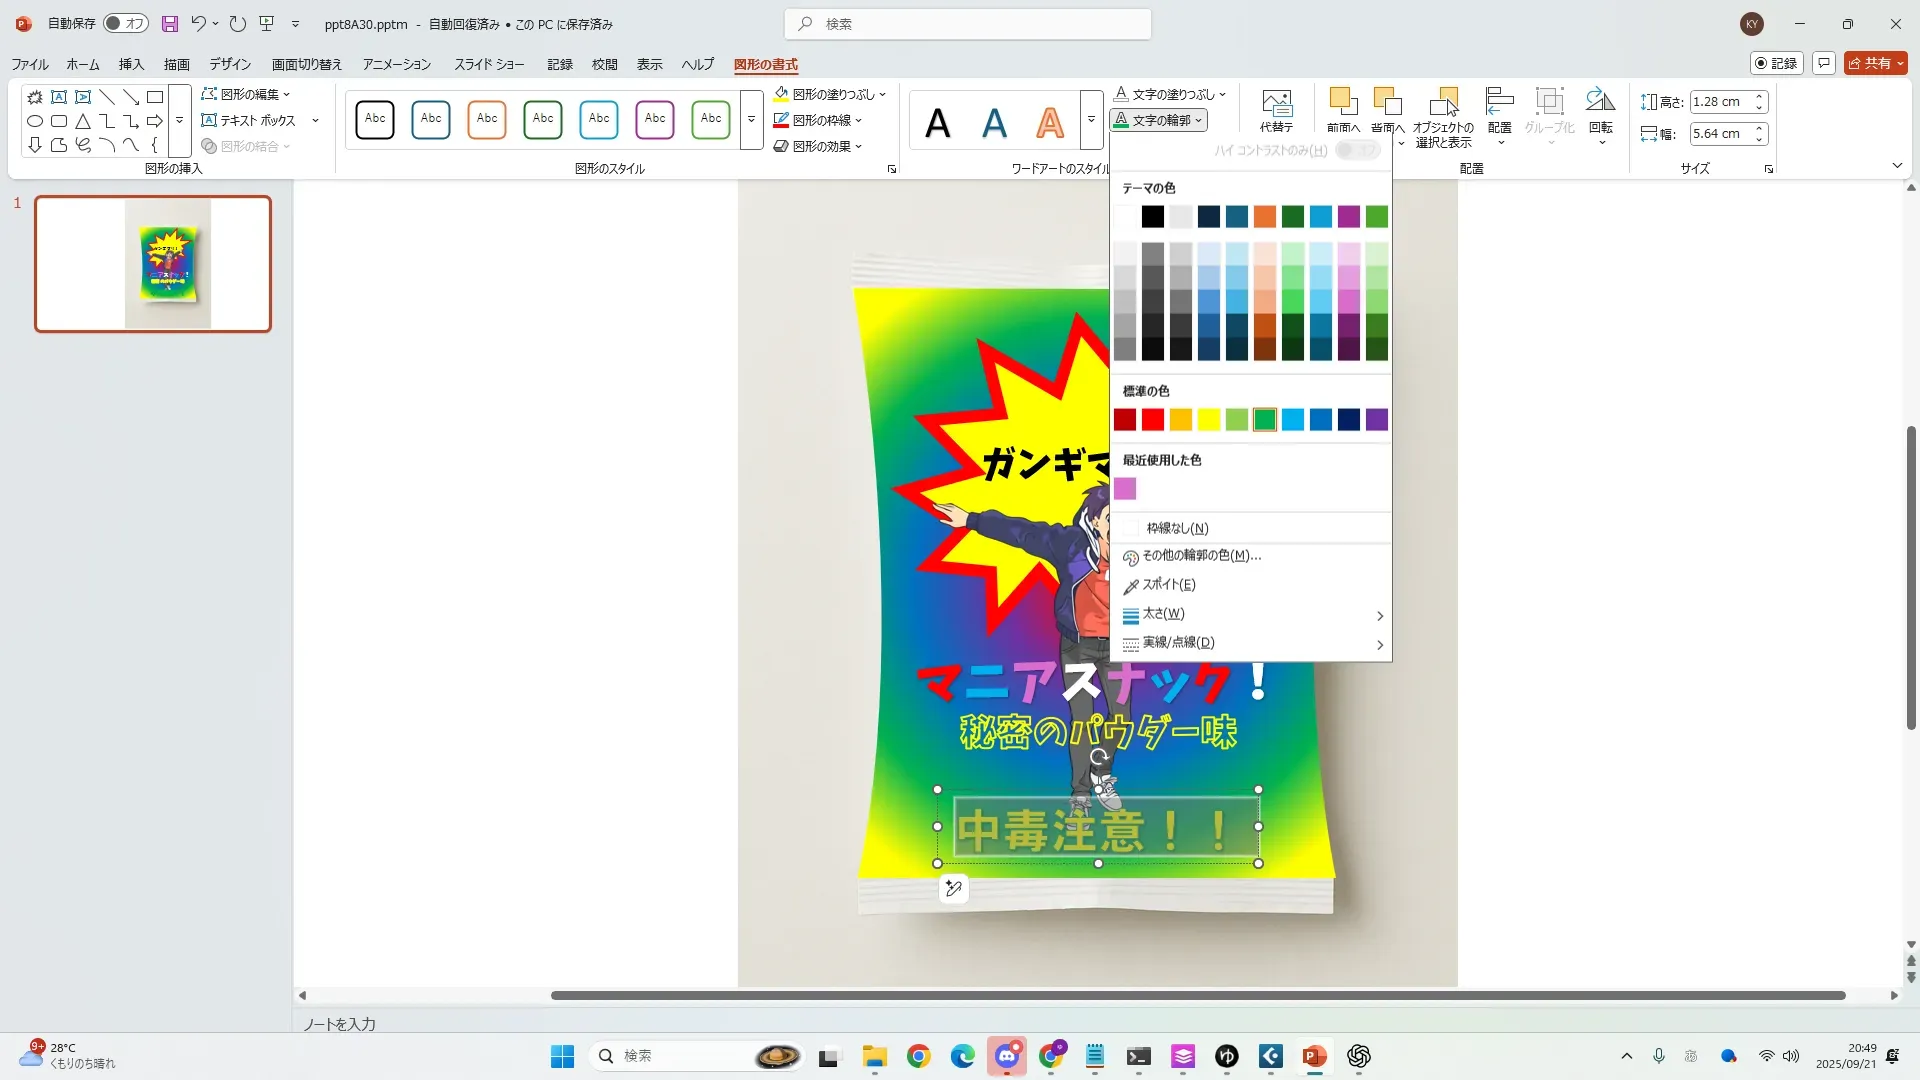Click the Undo arrow icon
Image resolution: width=1920 pixels, height=1080 pixels.
click(x=198, y=24)
